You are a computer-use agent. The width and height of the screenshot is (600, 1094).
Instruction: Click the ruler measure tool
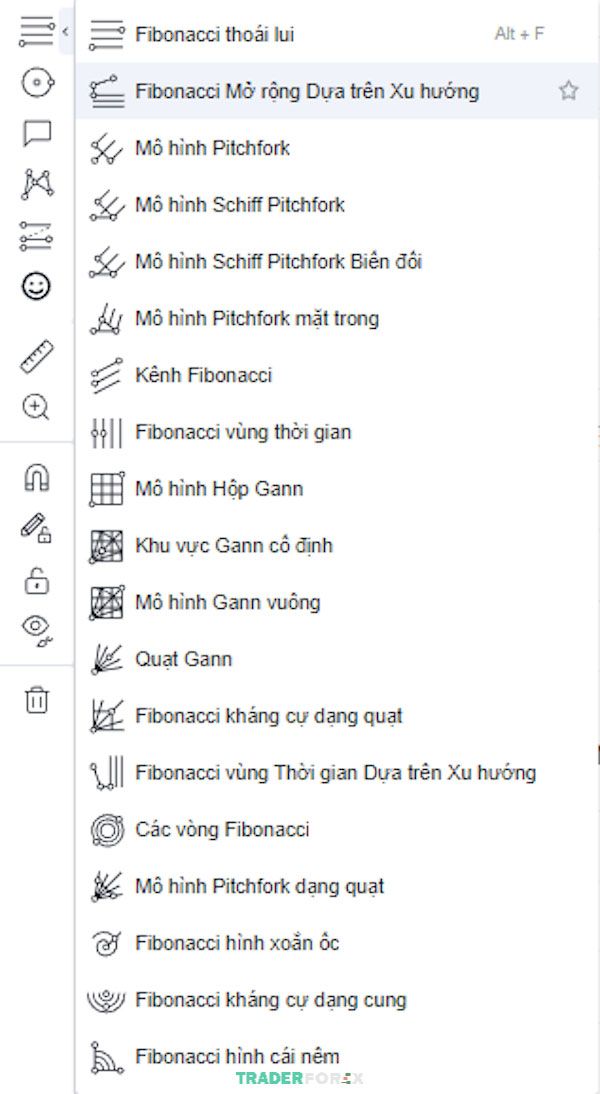tap(37, 357)
